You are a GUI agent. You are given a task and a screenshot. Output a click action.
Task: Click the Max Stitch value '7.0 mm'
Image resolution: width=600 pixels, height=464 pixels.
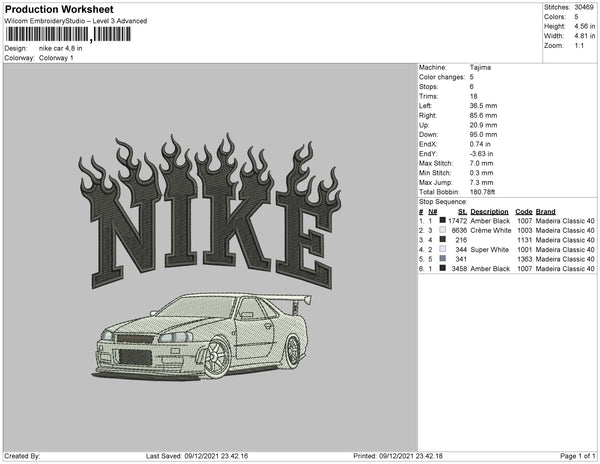point(481,163)
